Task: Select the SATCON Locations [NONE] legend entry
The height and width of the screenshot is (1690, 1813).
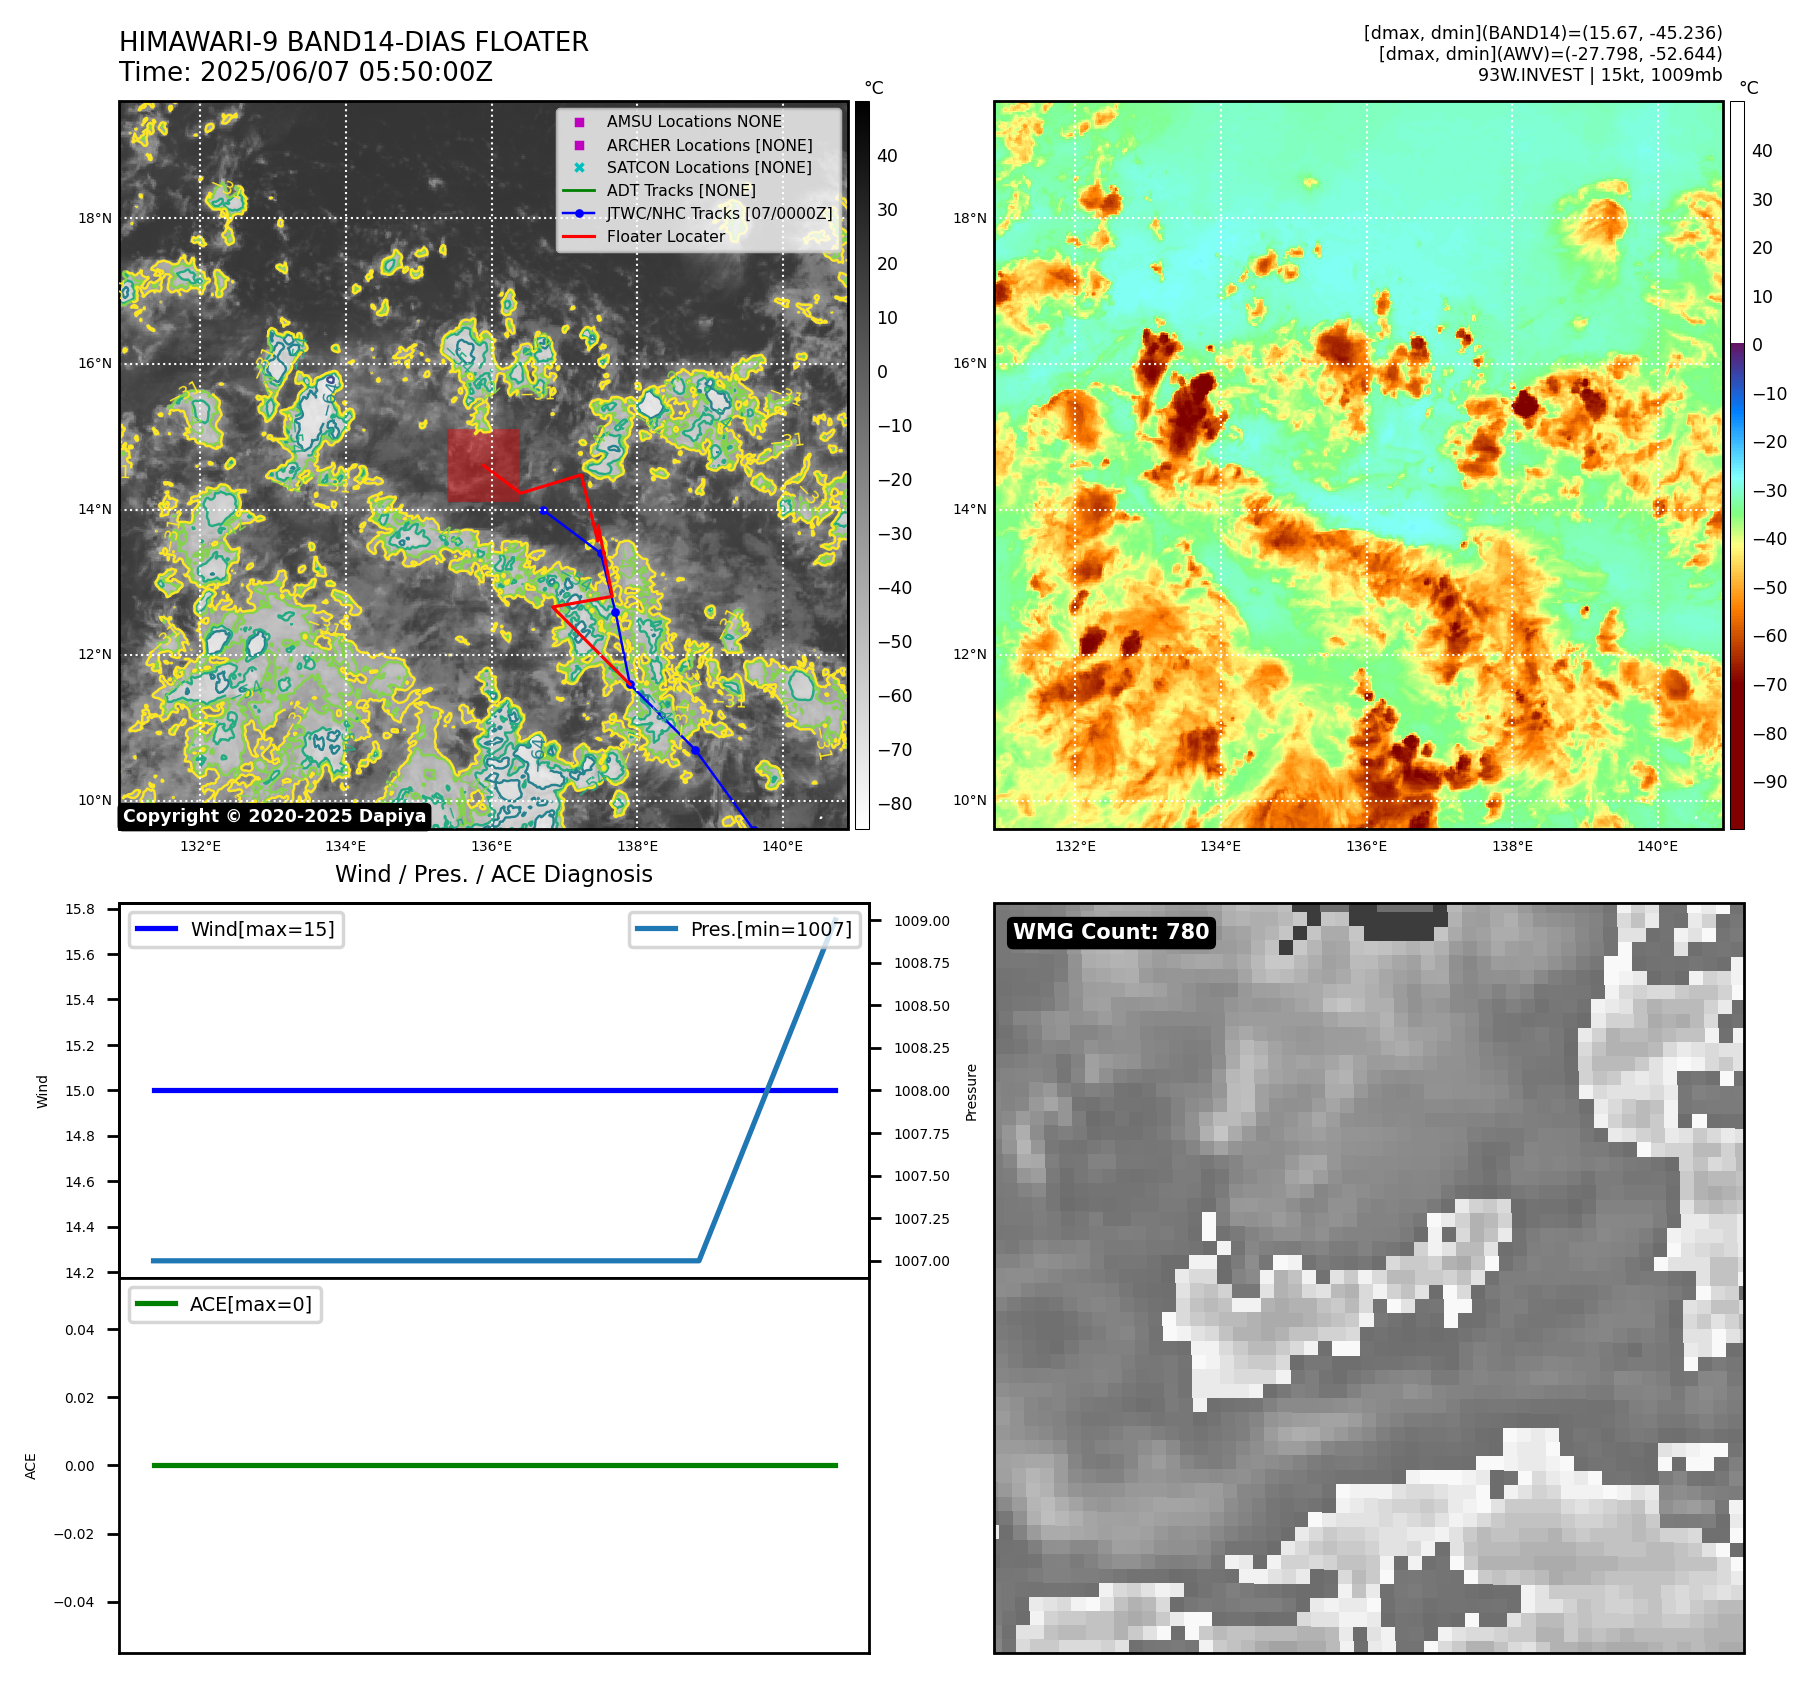Action: pos(709,168)
